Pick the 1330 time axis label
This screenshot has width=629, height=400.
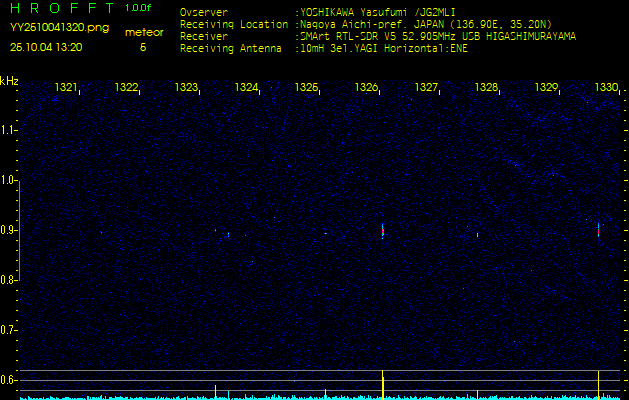tap(606, 88)
